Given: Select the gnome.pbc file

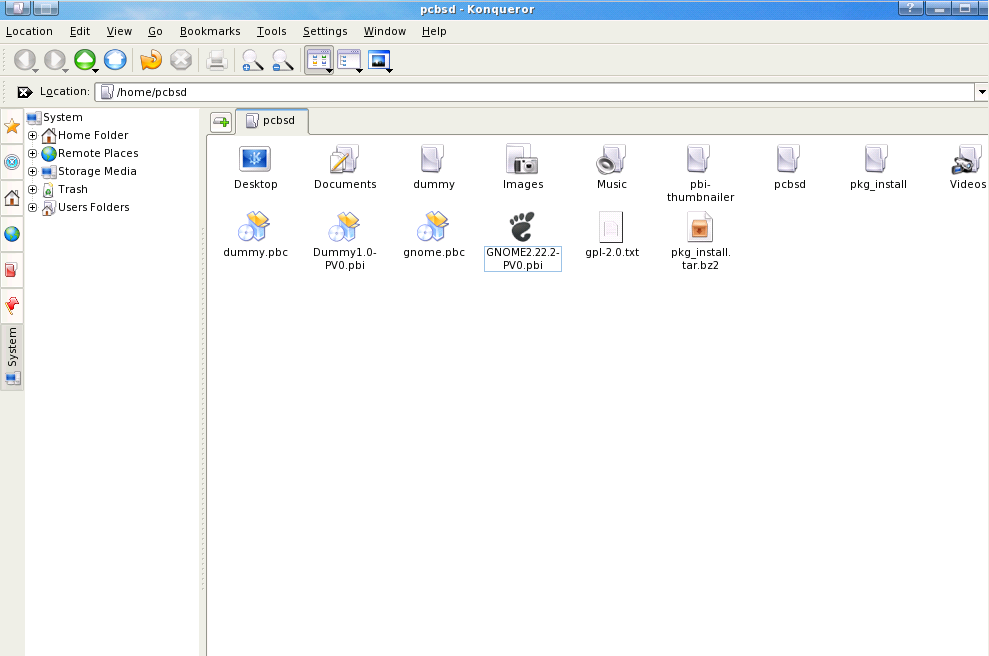Looking at the screenshot, I should click(x=434, y=235).
